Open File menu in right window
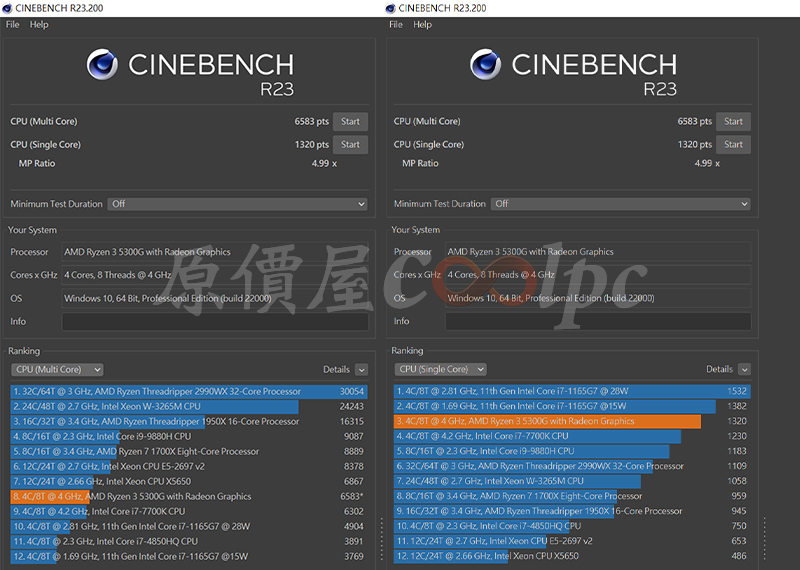800x570 pixels. point(396,24)
